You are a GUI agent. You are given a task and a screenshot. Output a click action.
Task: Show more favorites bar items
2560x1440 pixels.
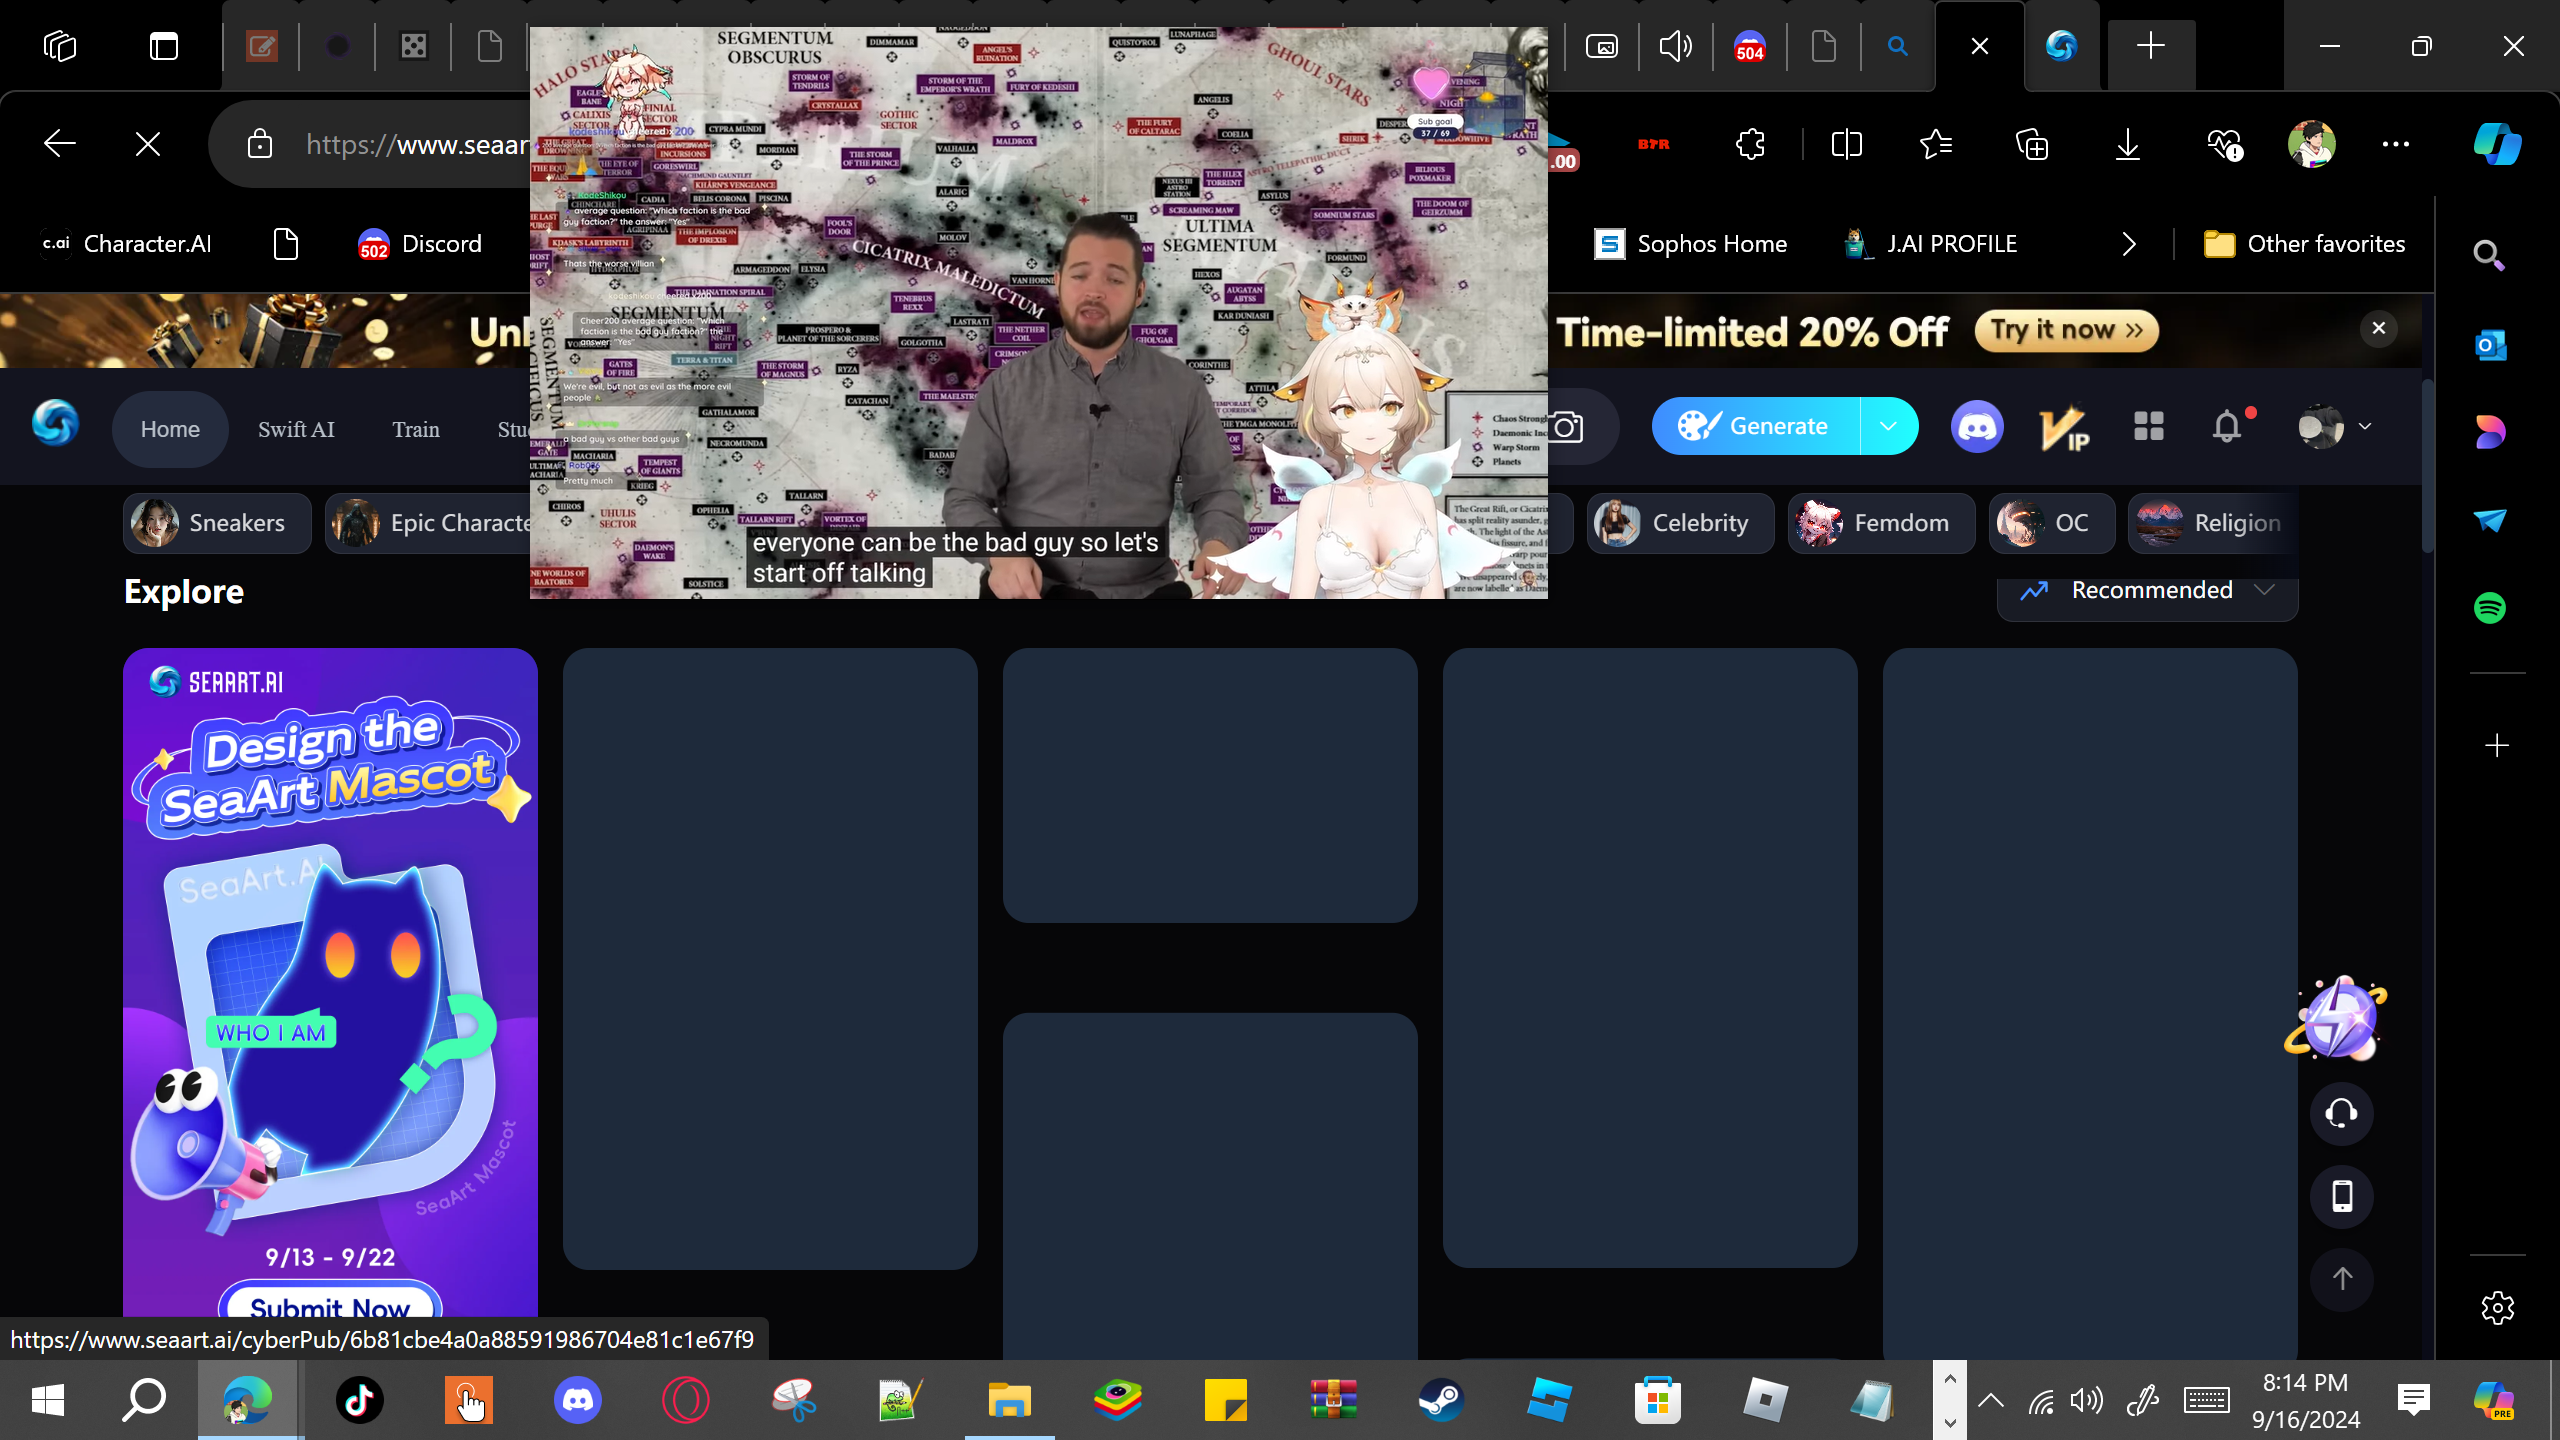point(2128,244)
